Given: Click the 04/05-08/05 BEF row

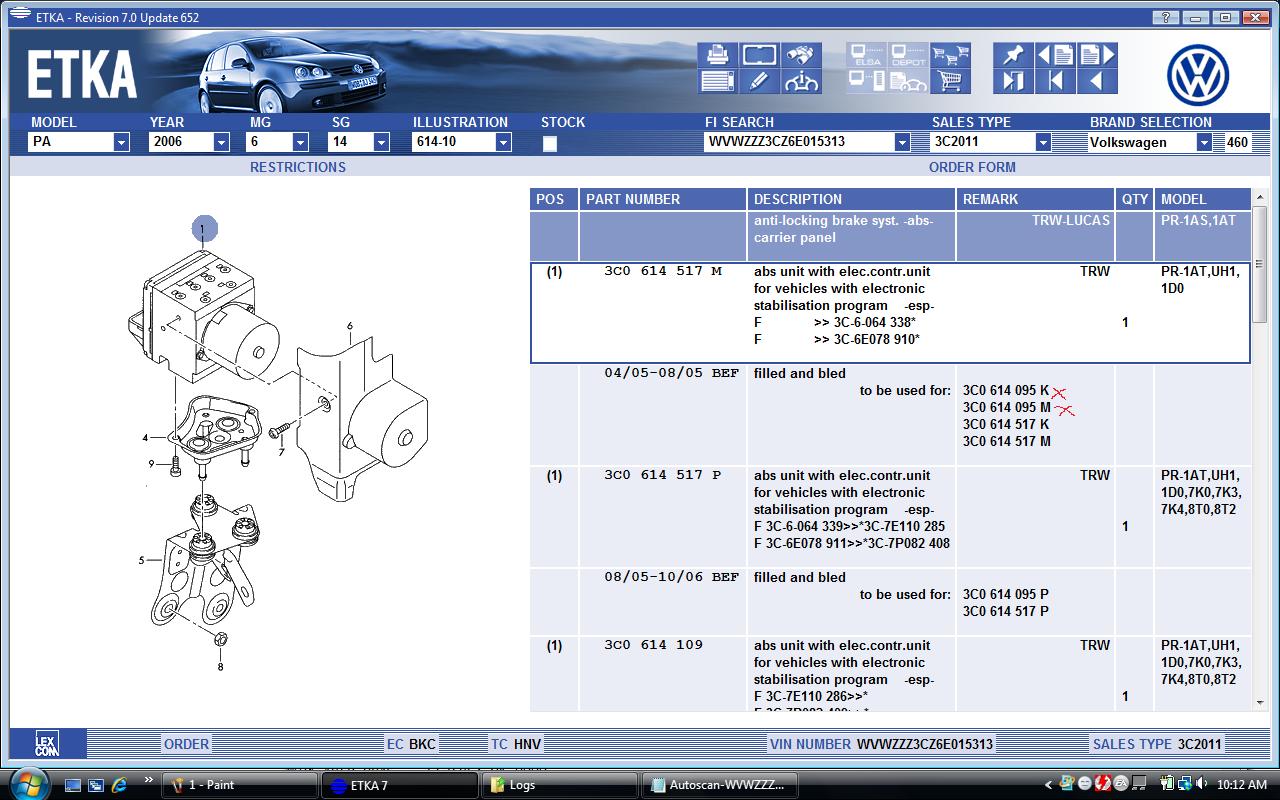Looking at the screenshot, I should coord(890,415).
